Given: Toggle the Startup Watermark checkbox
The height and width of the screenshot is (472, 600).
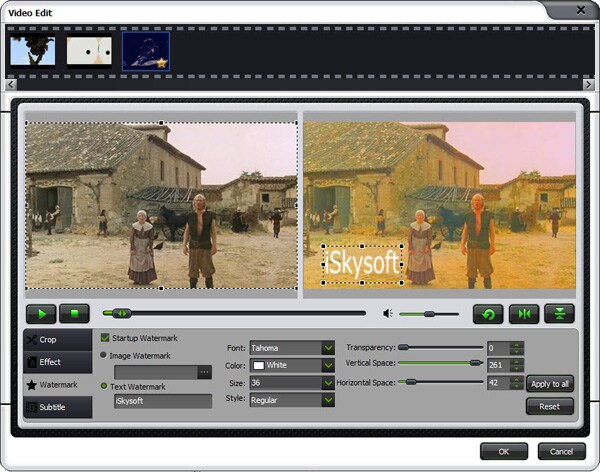Looking at the screenshot, I should [x=105, y=338].
